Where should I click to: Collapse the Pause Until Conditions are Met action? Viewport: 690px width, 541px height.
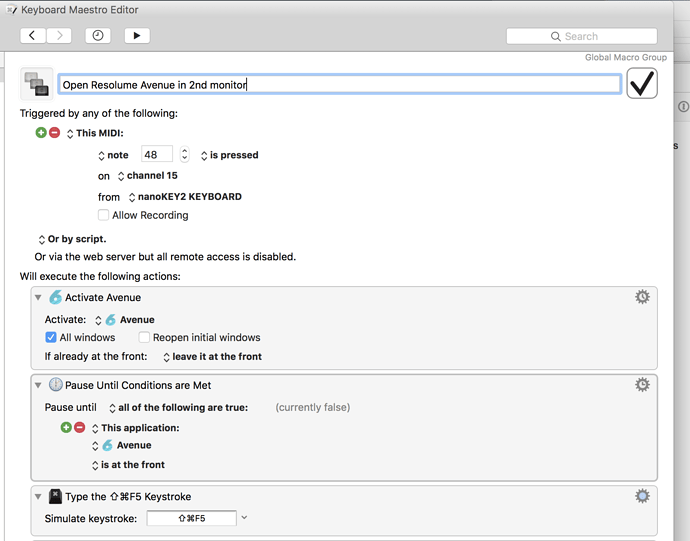tap(38, 385)
